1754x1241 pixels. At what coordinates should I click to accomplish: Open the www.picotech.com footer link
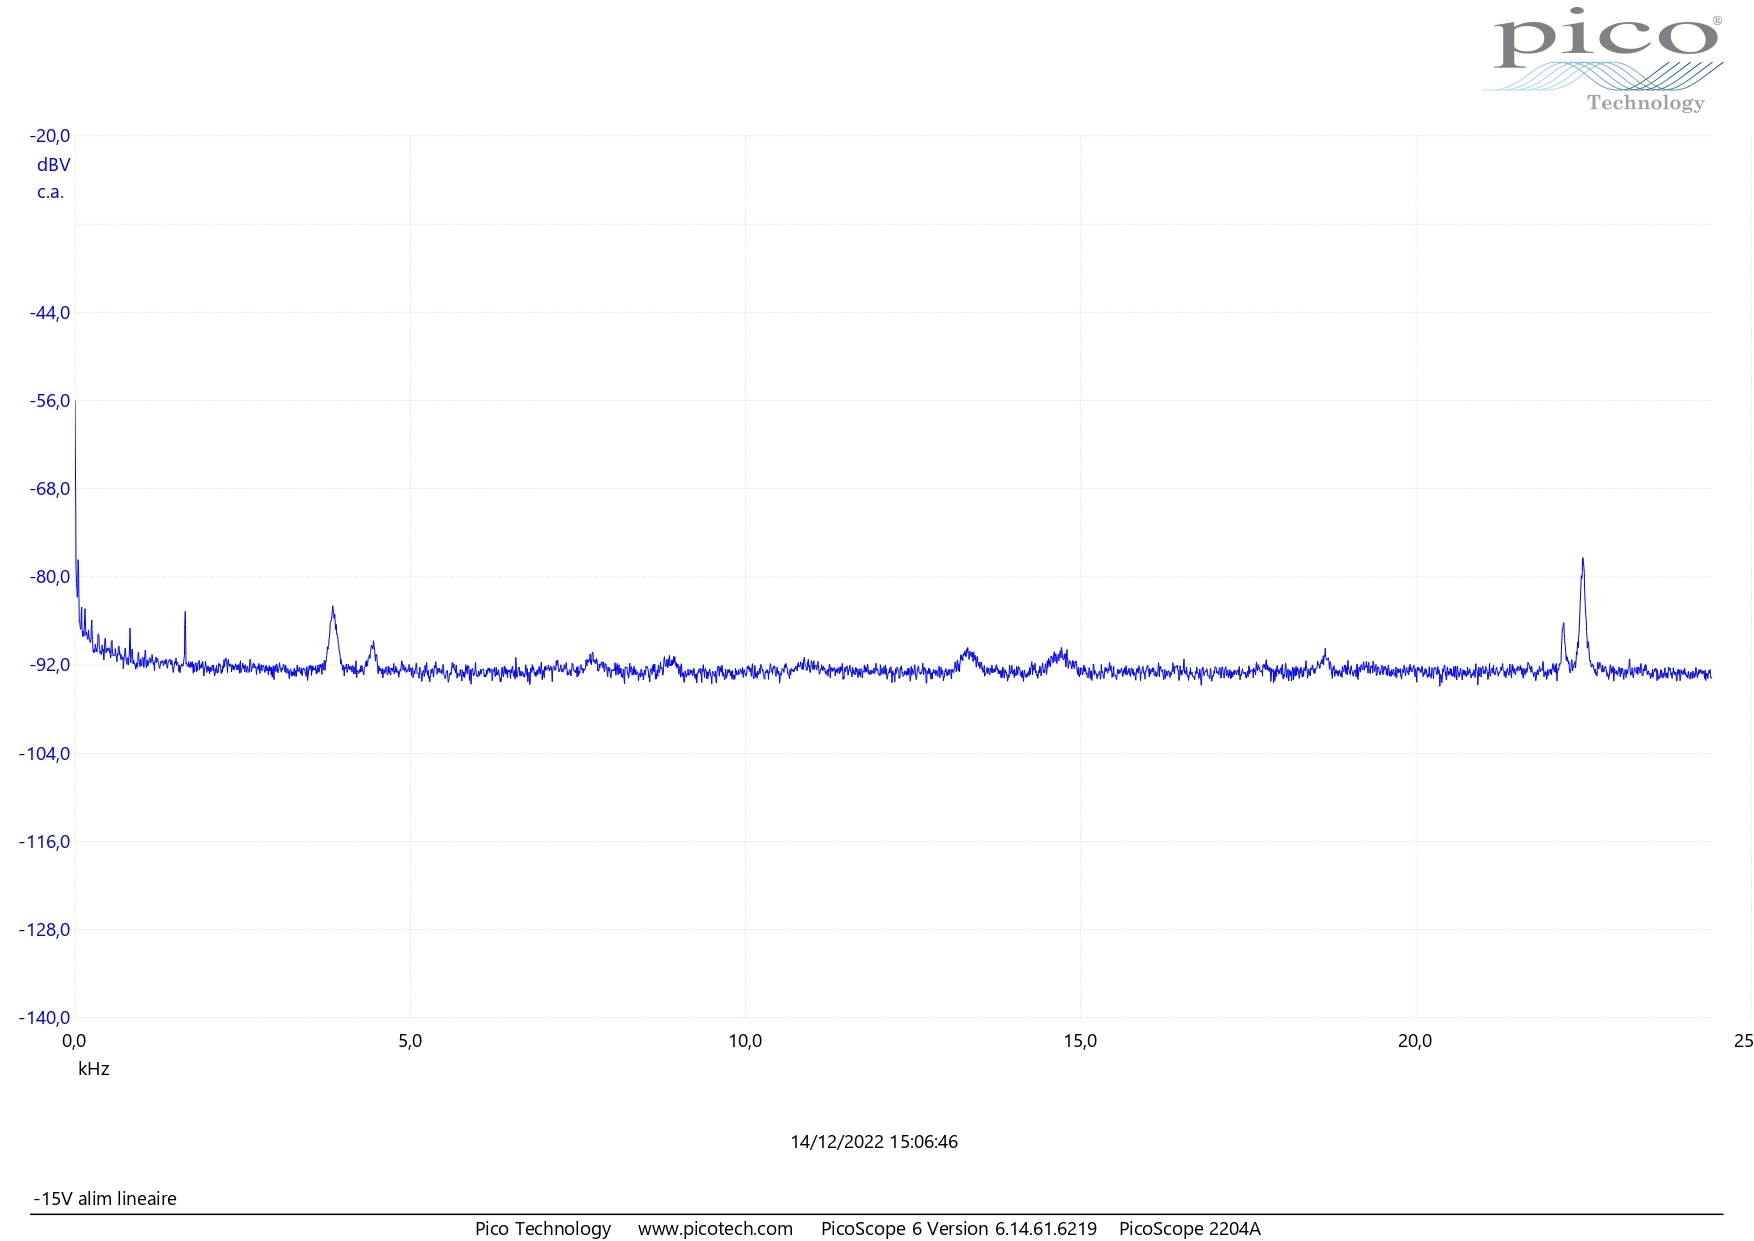tap(716, 1229)
